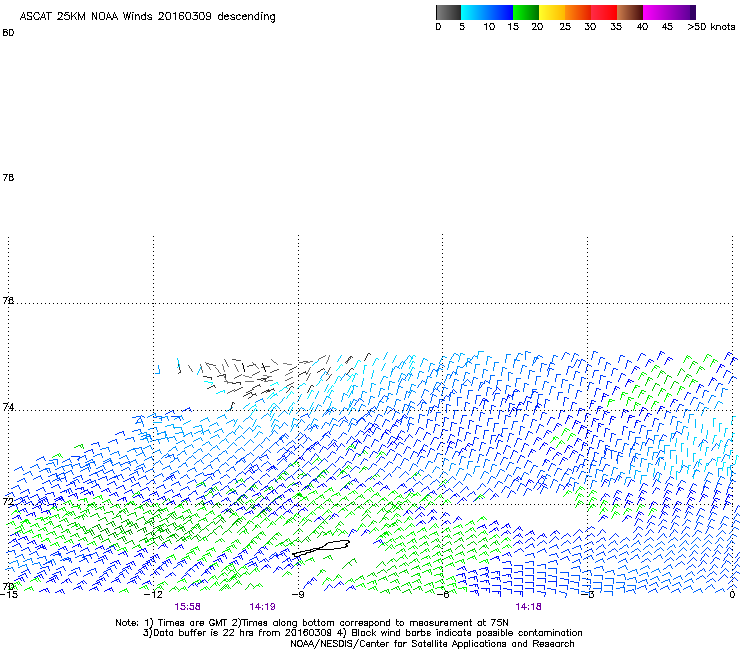Viewport: 740px width, 650px height.
Task: Click the green 15-20 knots color band
Action: (526, 12)
